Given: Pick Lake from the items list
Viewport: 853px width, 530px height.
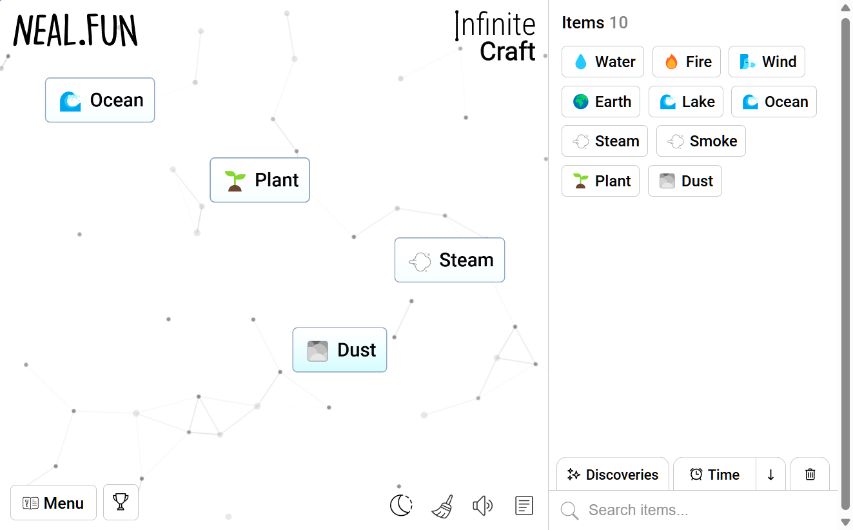Looking at the screenshot, I should [x=686, y=102].
